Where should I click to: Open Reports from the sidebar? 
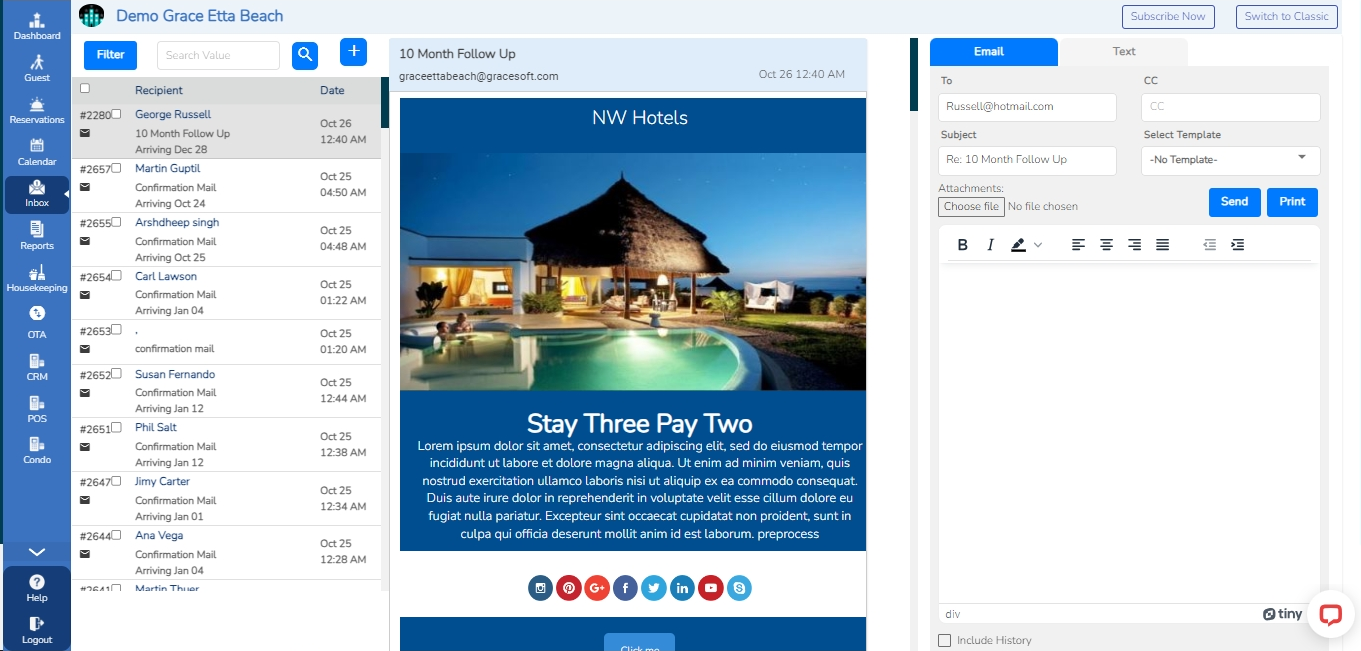coord(37,236)
